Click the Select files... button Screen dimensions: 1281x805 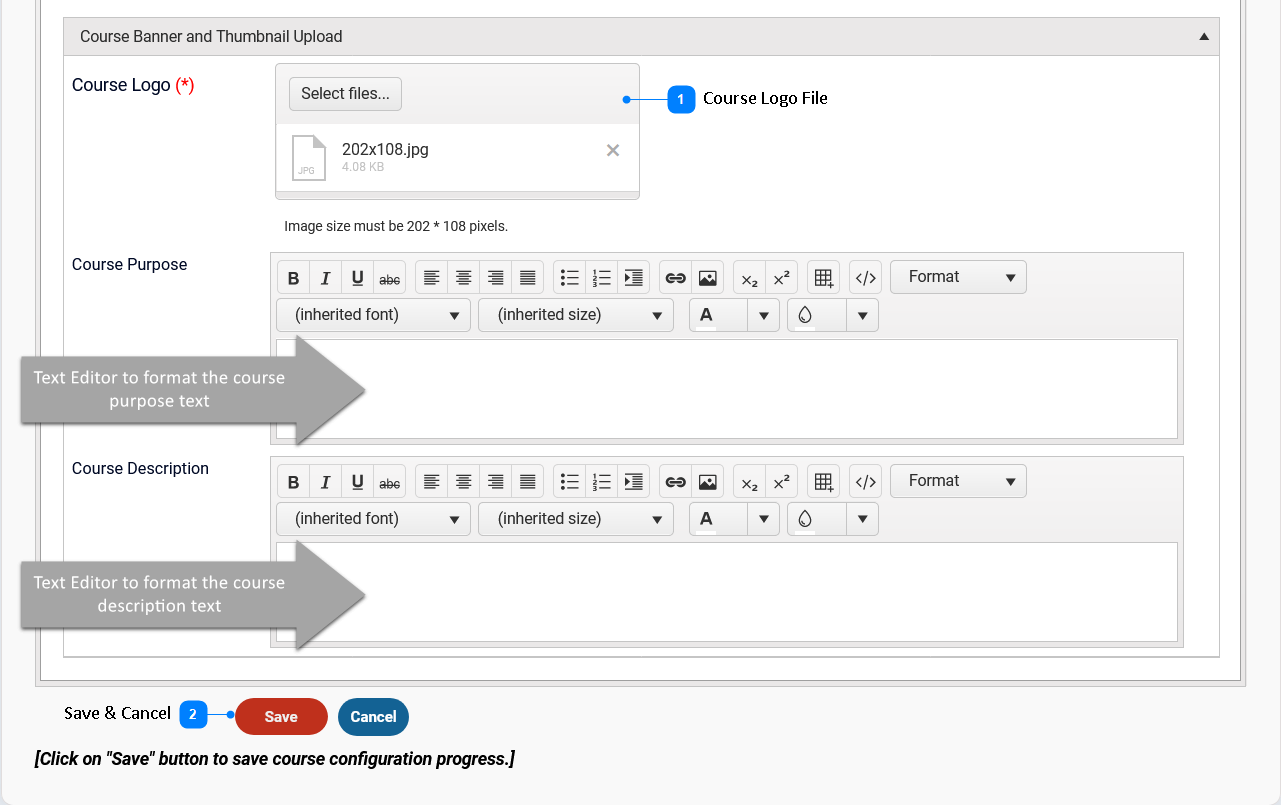[345, 94]
